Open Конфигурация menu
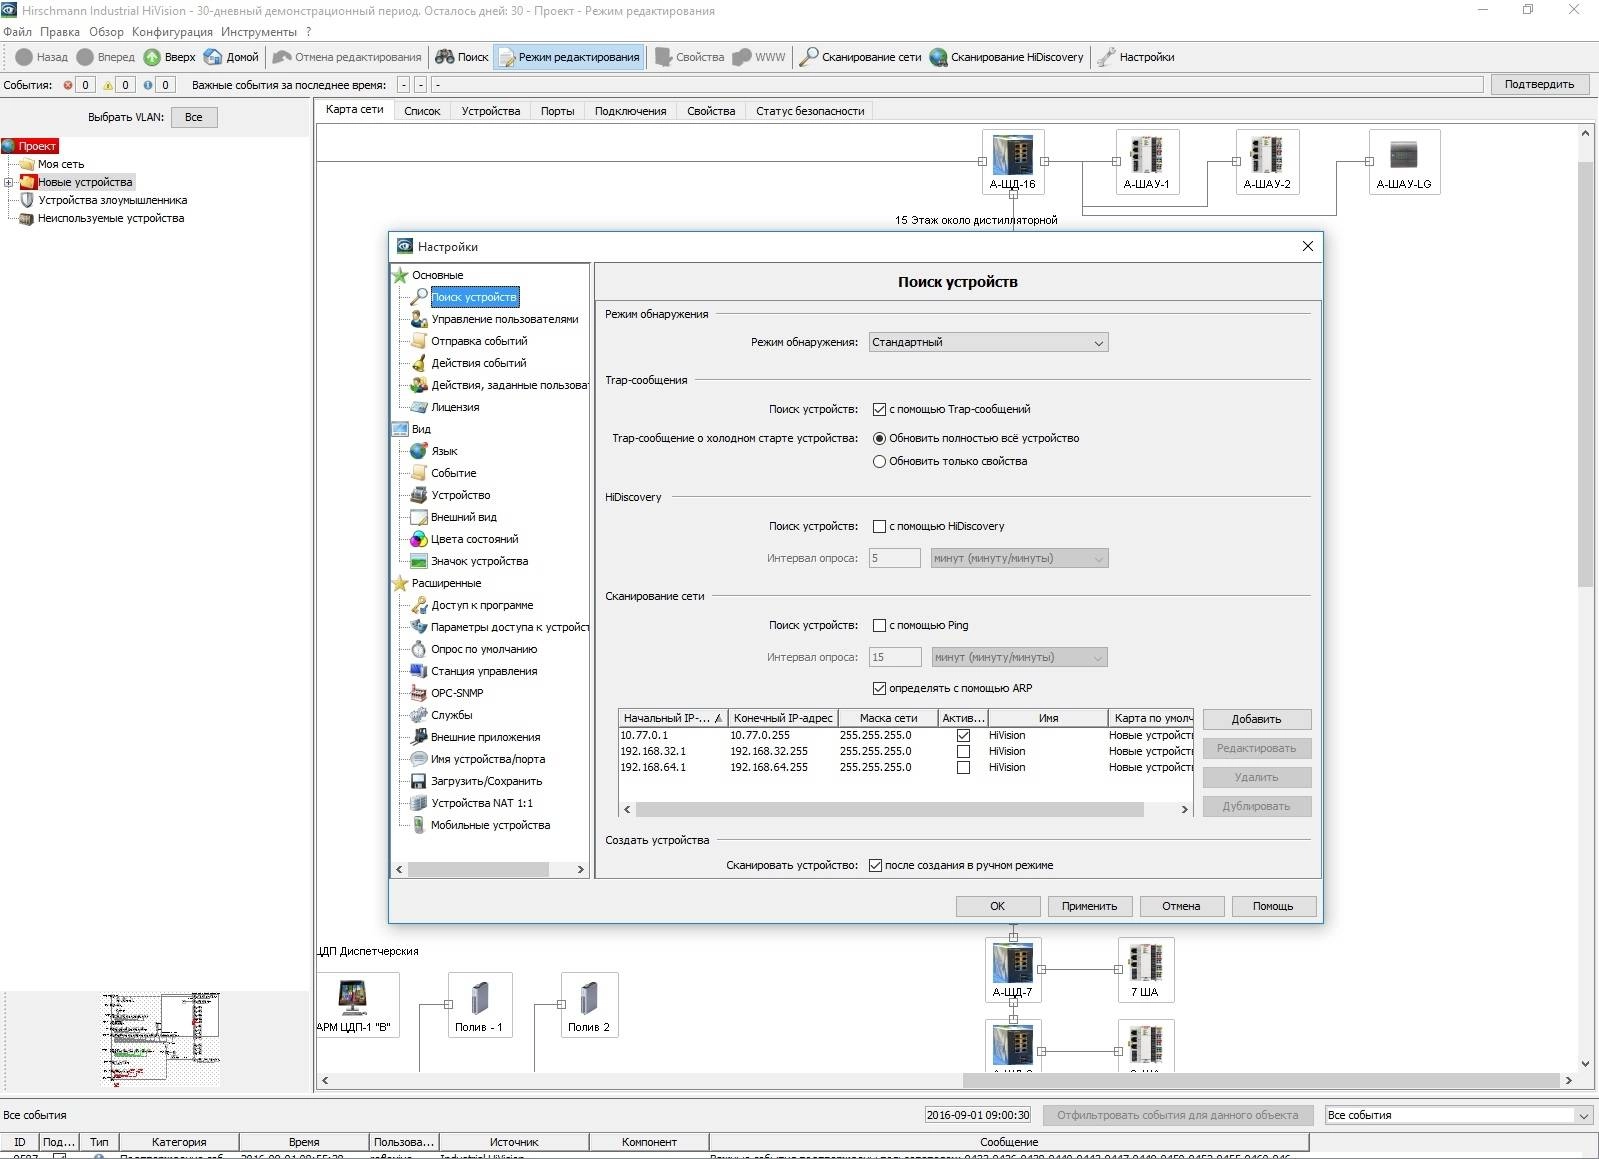The height and width of the screenshot is (1159, 1599). (x=172, y=32)
